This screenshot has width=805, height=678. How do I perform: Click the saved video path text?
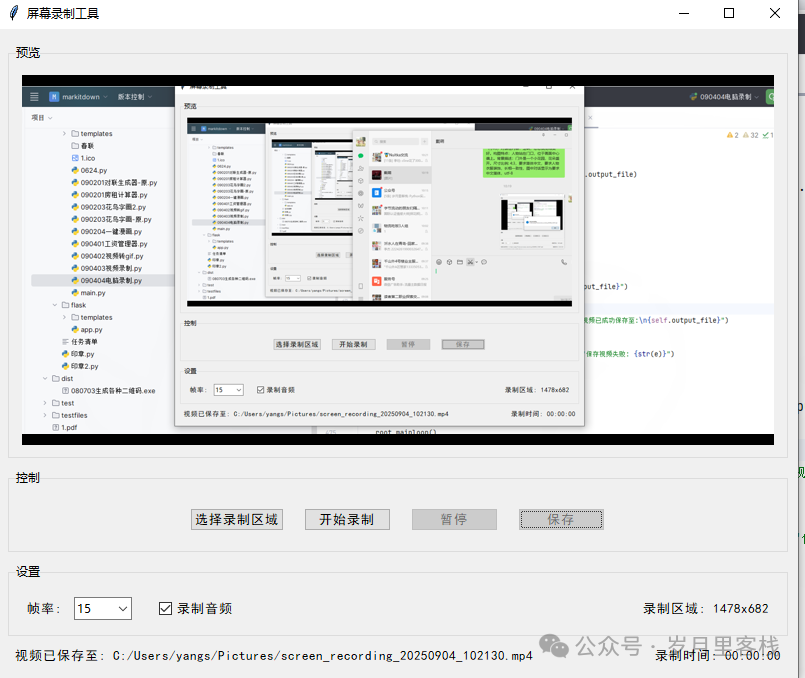(x=274, y=655)
